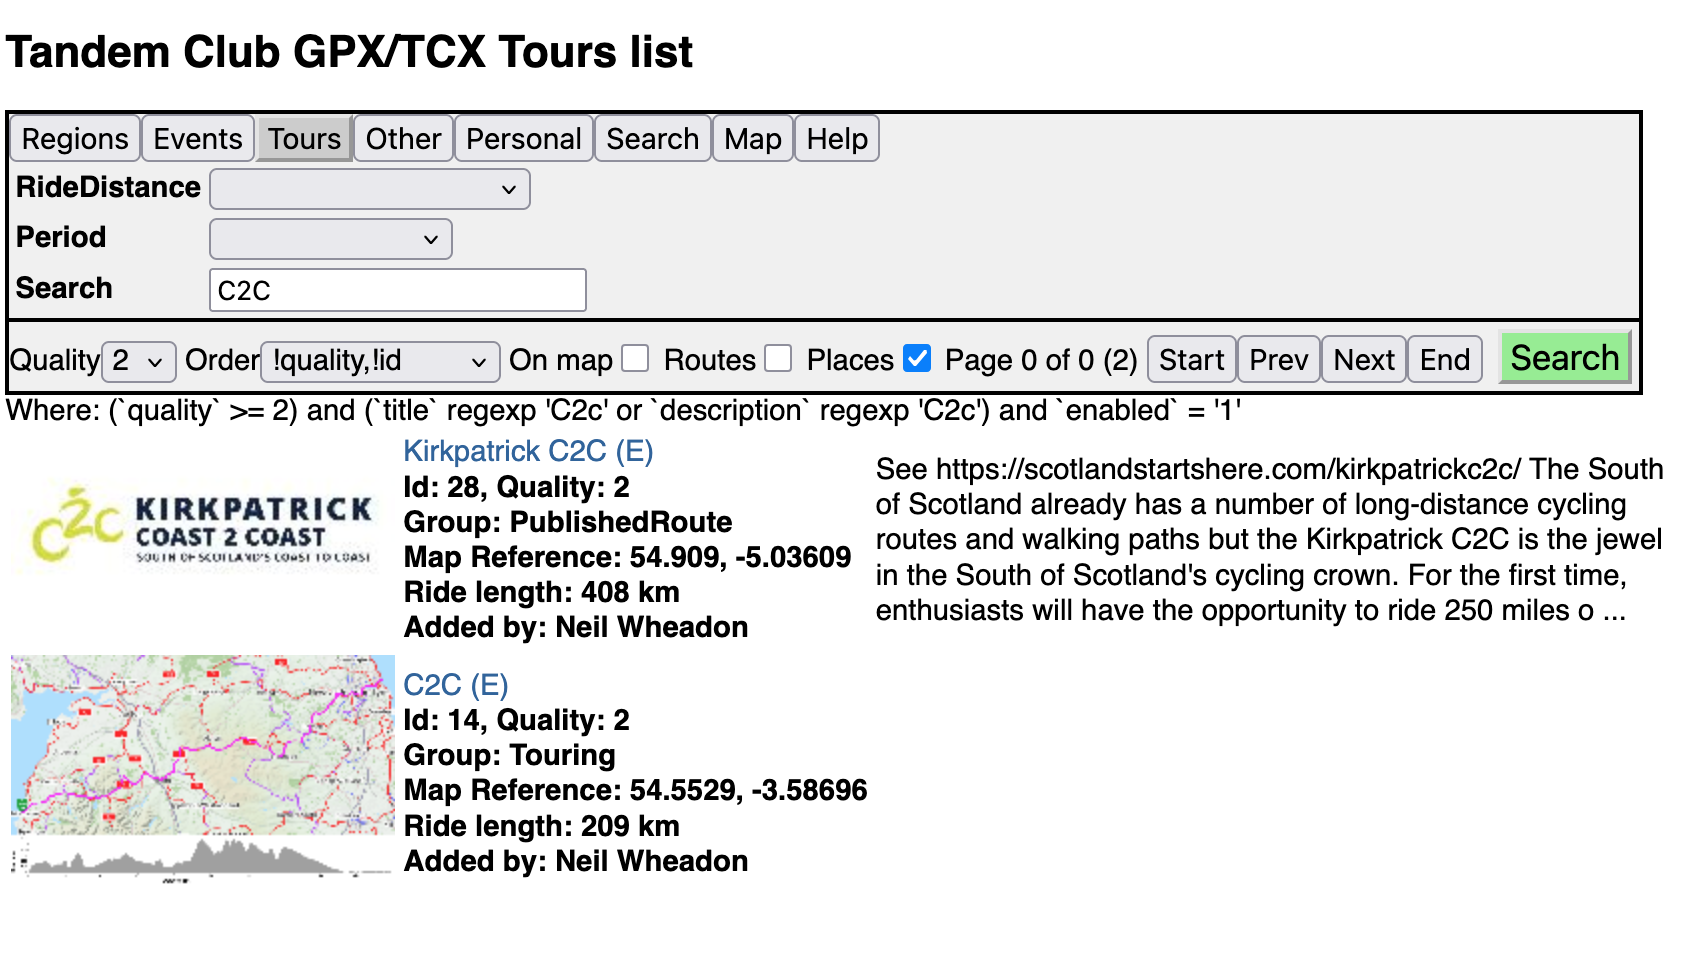Screen dimensions: 1686x970
Task: Go to the Personal tab
Action: [x=523, y=139]
